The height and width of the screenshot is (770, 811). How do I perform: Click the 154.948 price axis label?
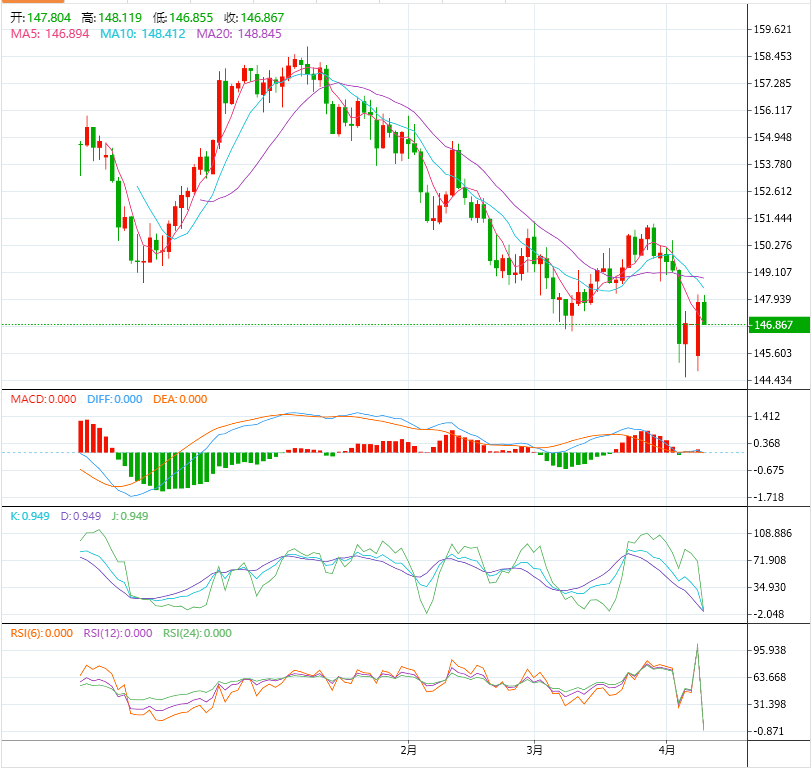point(772,137)
